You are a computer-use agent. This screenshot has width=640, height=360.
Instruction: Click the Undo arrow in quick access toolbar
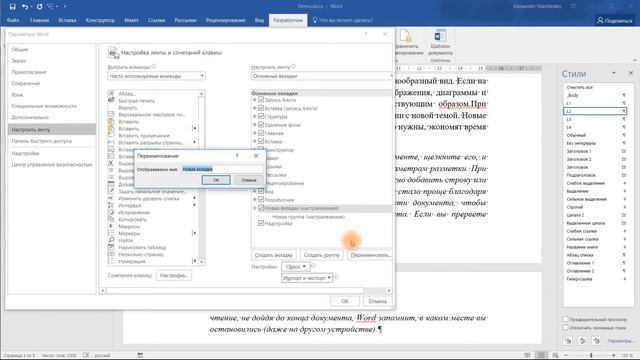pyautogui.click(x=25, y=7)
